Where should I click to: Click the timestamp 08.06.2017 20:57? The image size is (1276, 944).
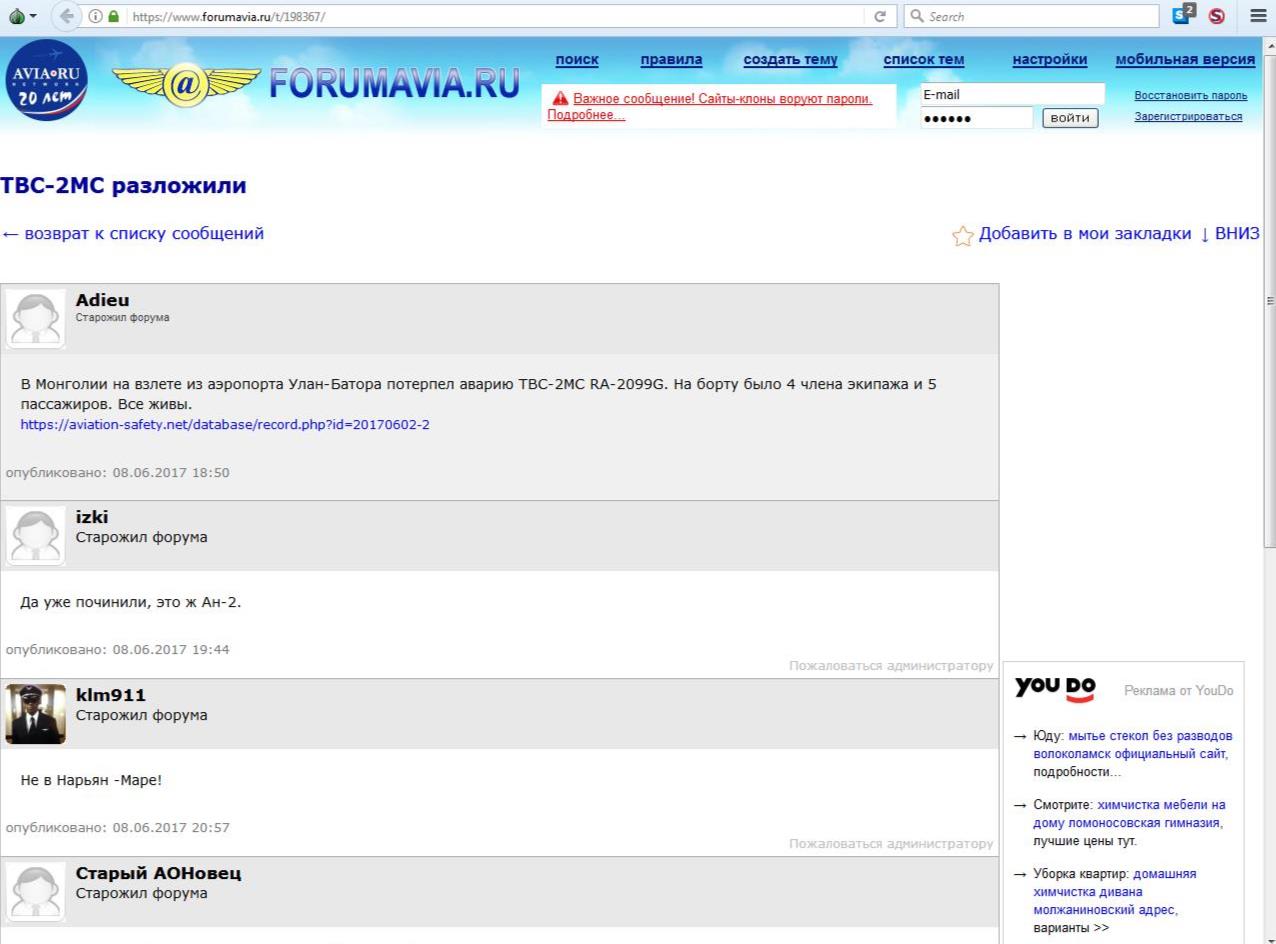[171, 828]
